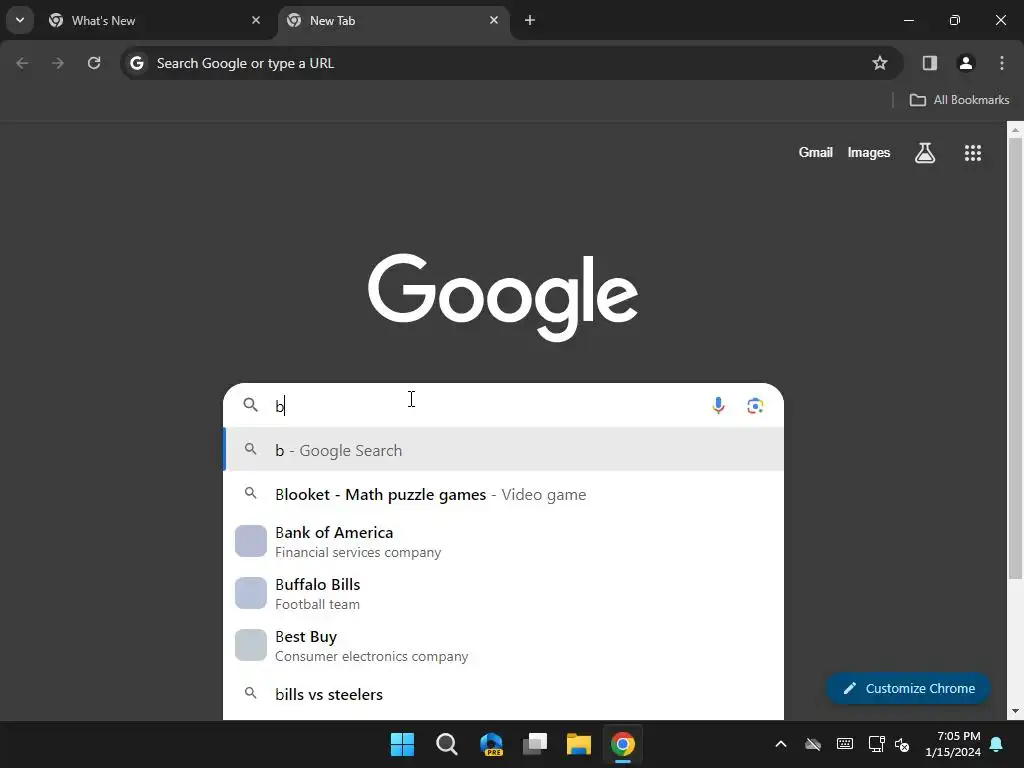Choose Blooket - Math puzzle games suggestion

pyautogui.click(x=504, y=494)
